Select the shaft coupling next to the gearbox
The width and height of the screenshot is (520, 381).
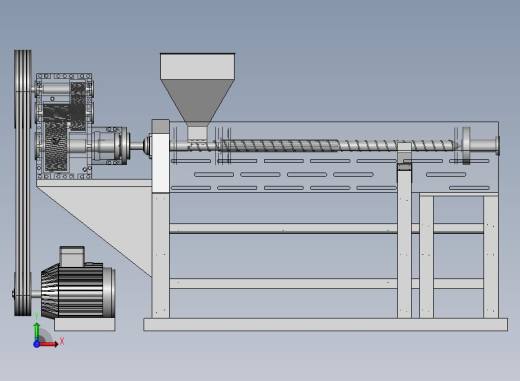(111, 146)
